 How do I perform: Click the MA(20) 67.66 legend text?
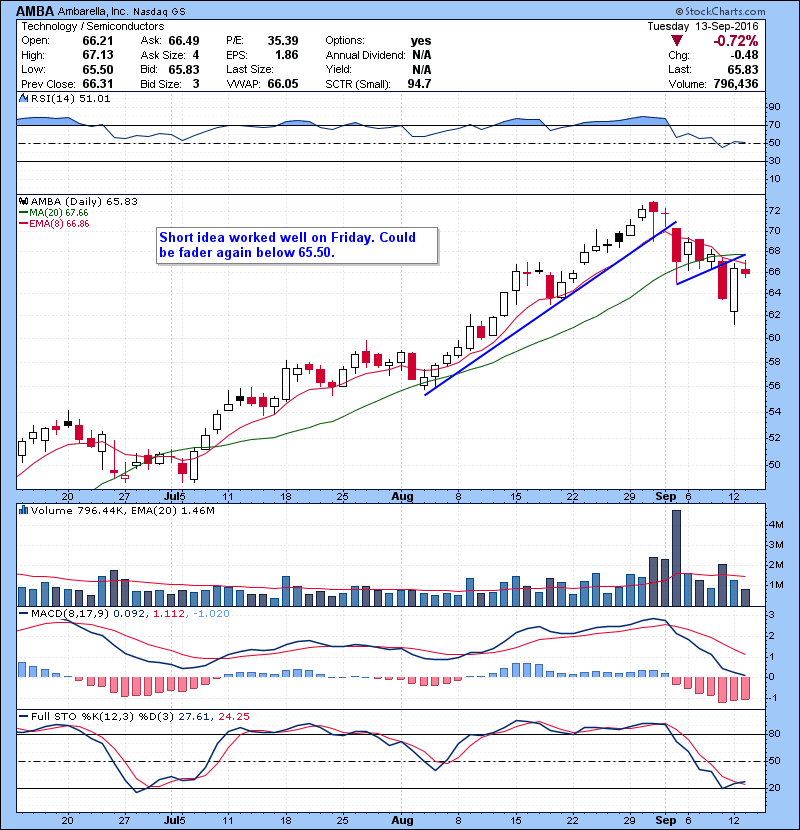click(x=59, y=212)
